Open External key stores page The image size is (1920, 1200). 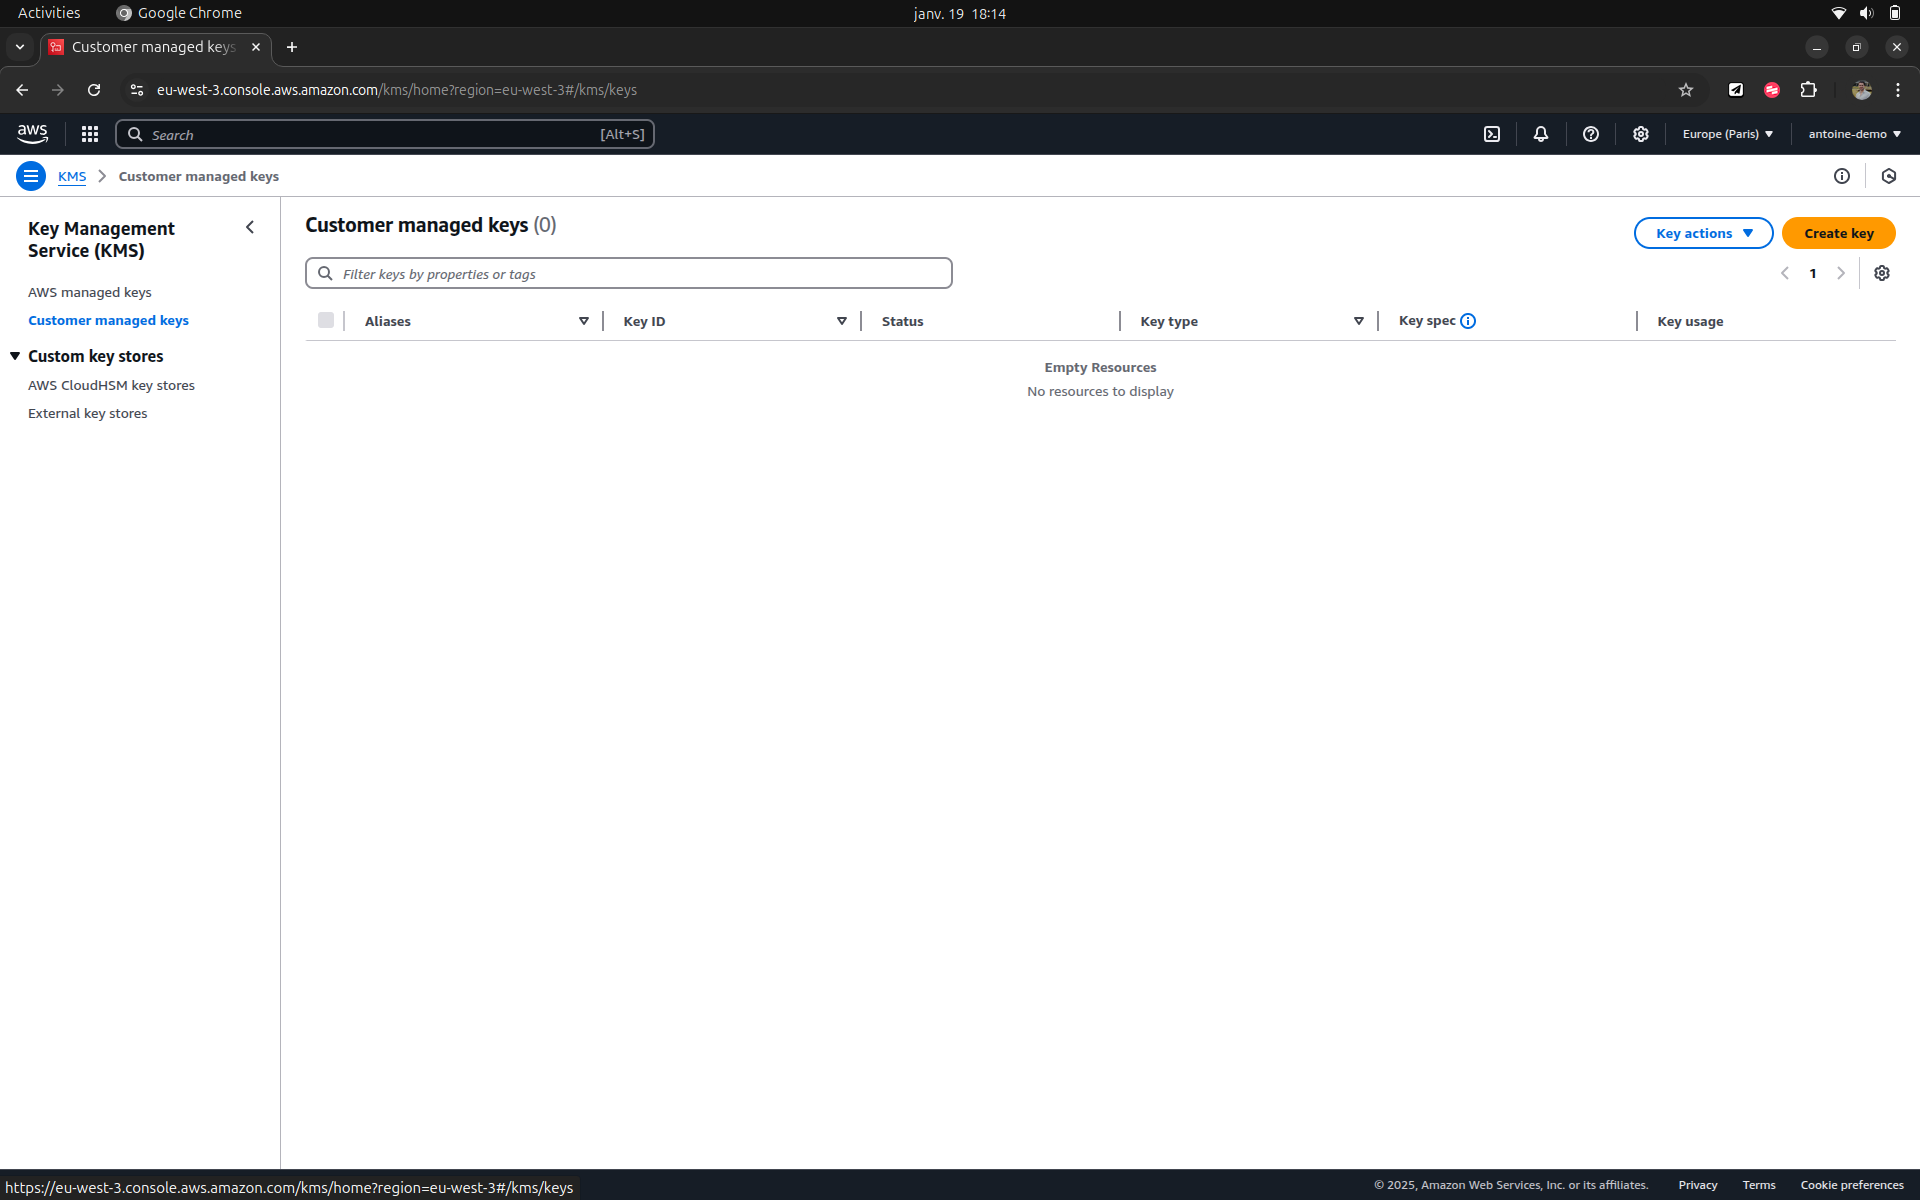[87, 413]
